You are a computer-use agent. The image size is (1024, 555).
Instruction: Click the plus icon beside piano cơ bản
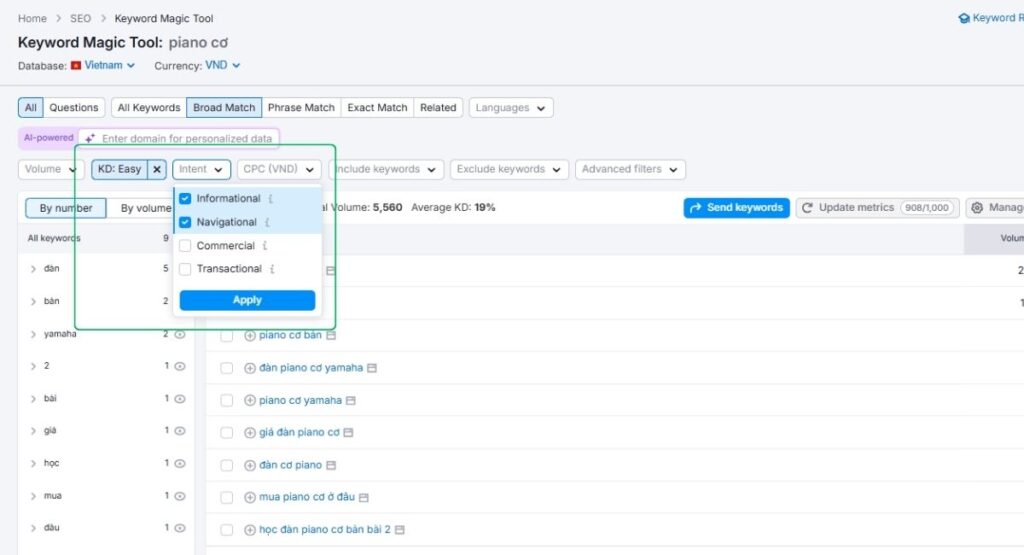coord(249,336)
